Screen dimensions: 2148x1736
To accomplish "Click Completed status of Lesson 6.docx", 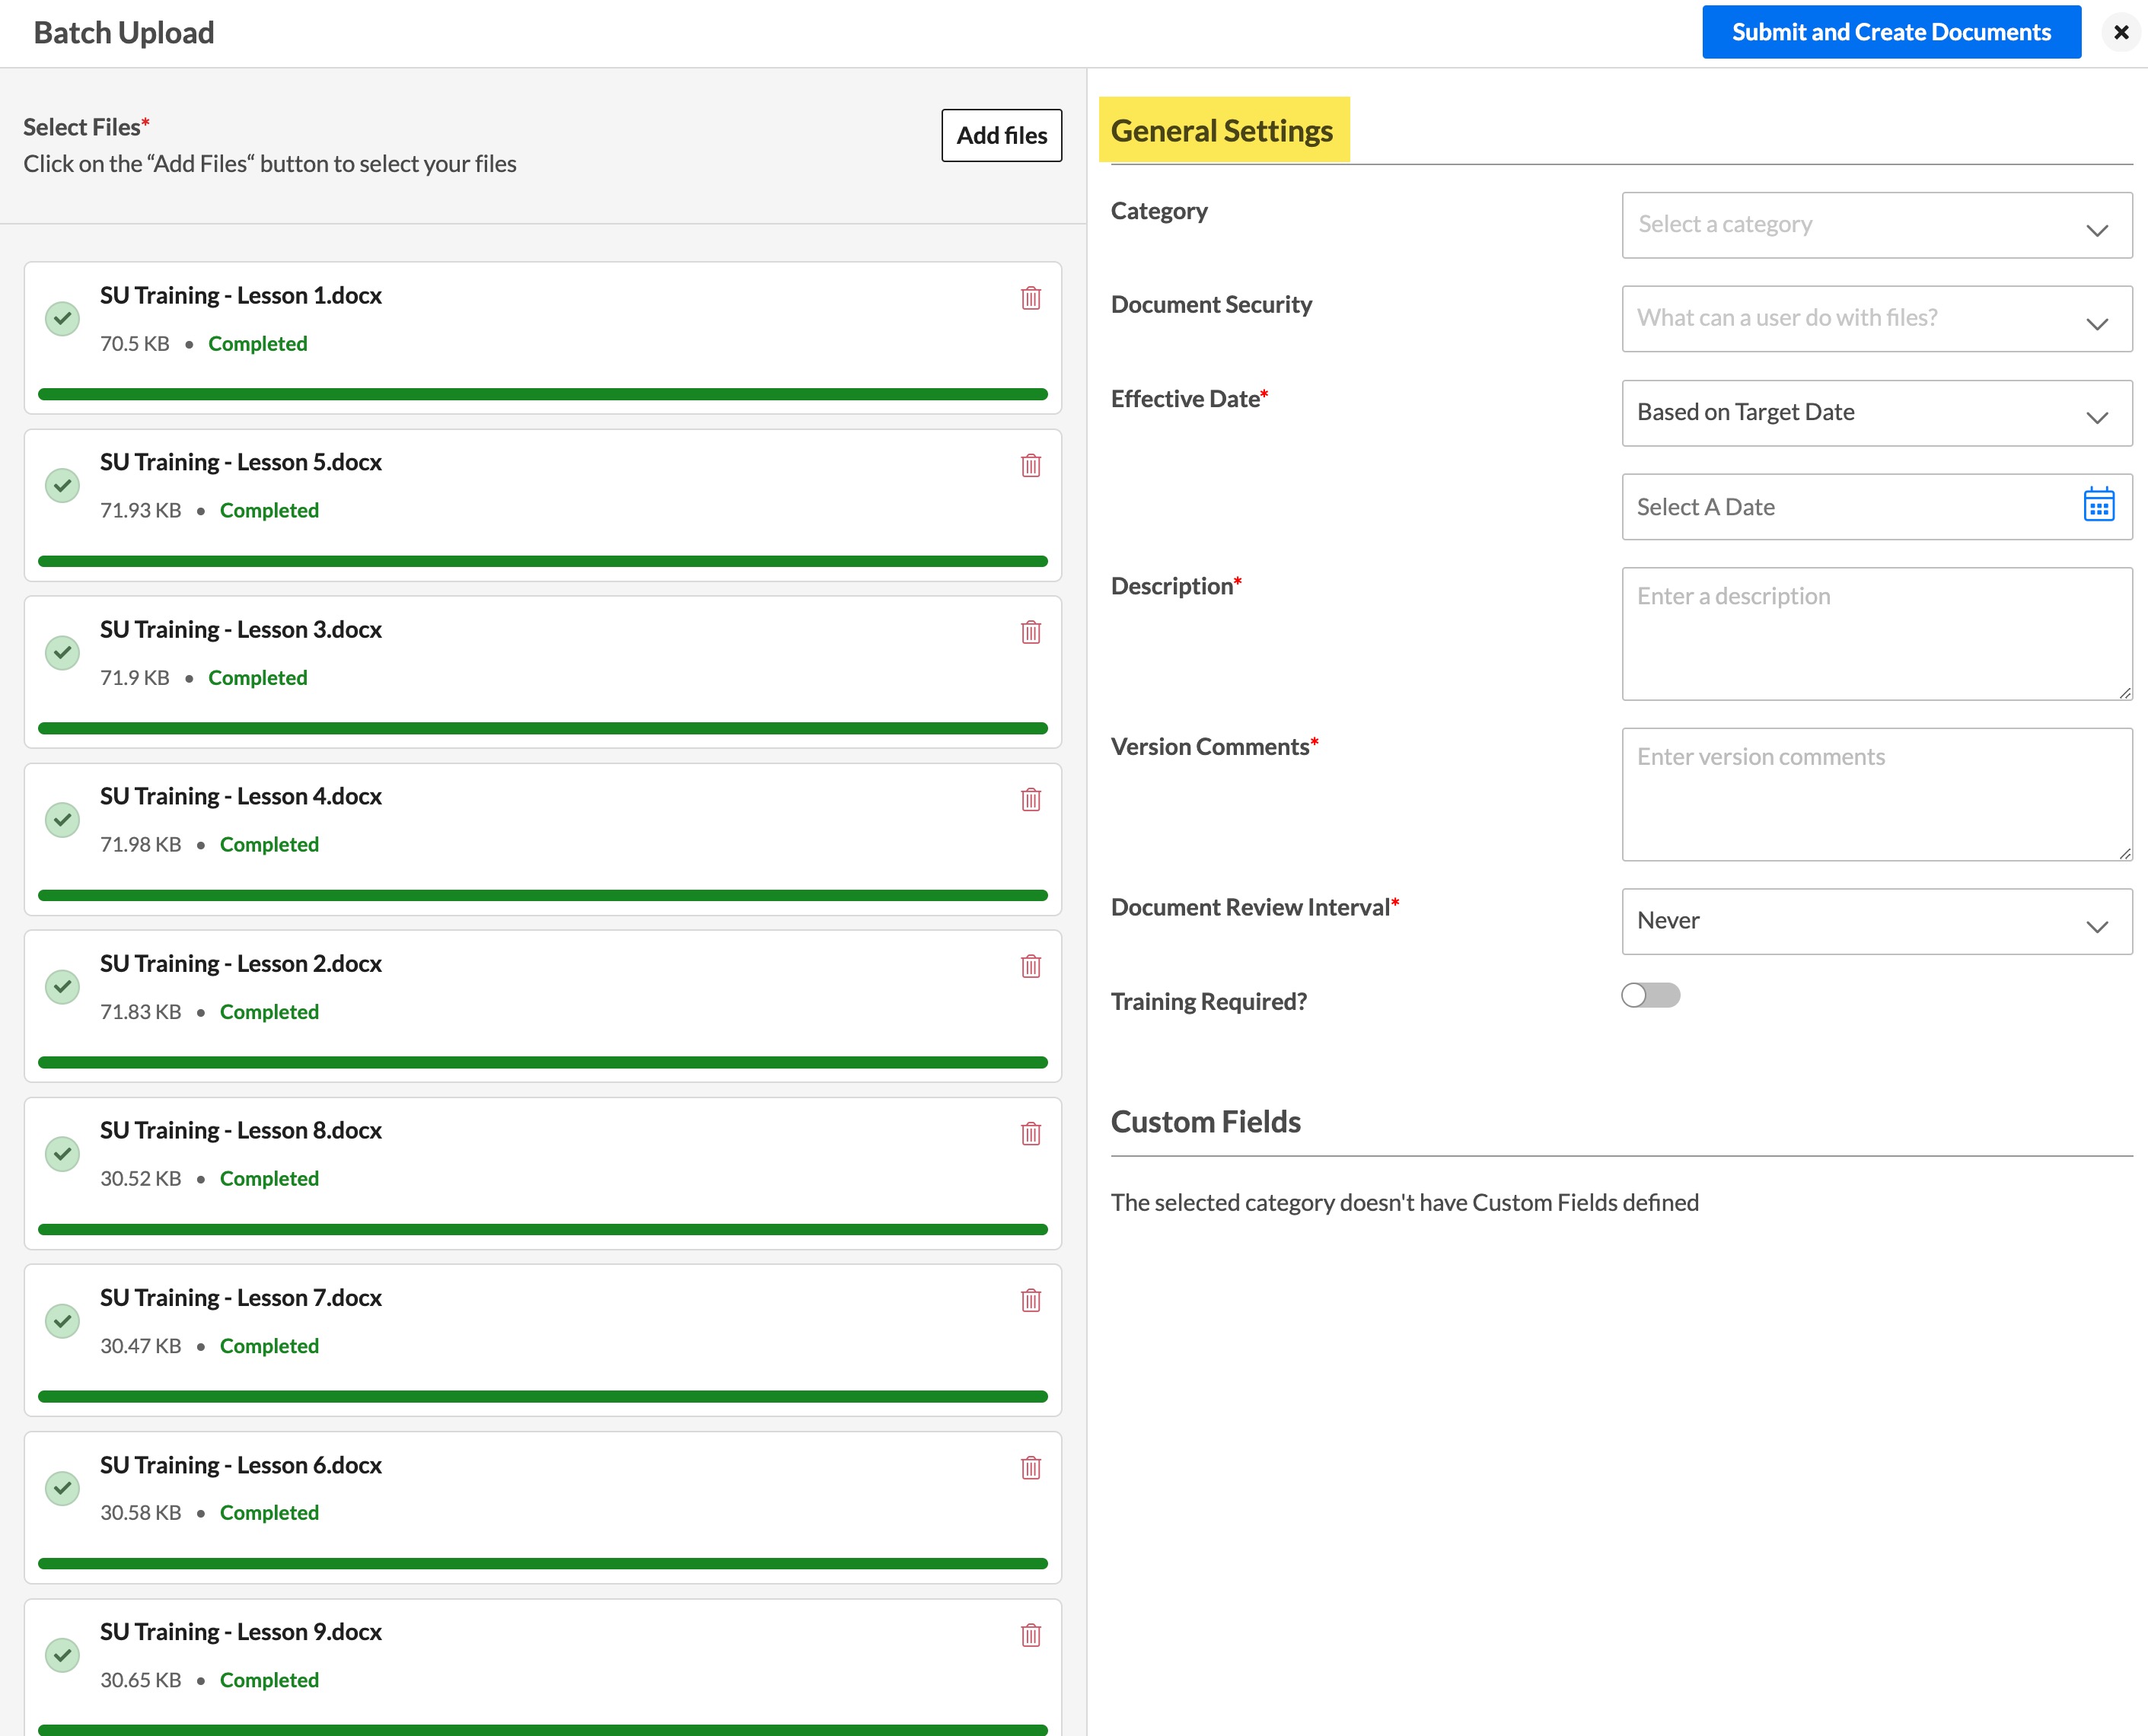I will pyautogui.click(x=270, y=1513).
